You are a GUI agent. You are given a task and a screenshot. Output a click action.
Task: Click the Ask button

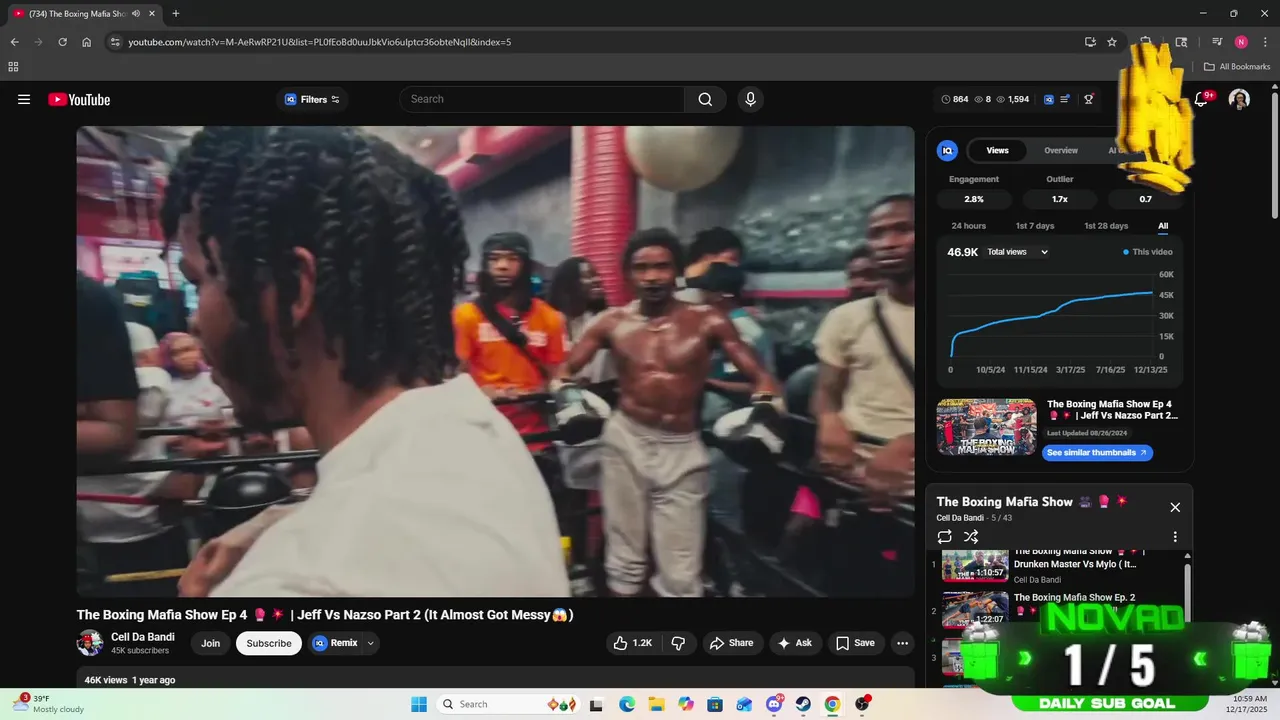(x=795, y=643)
